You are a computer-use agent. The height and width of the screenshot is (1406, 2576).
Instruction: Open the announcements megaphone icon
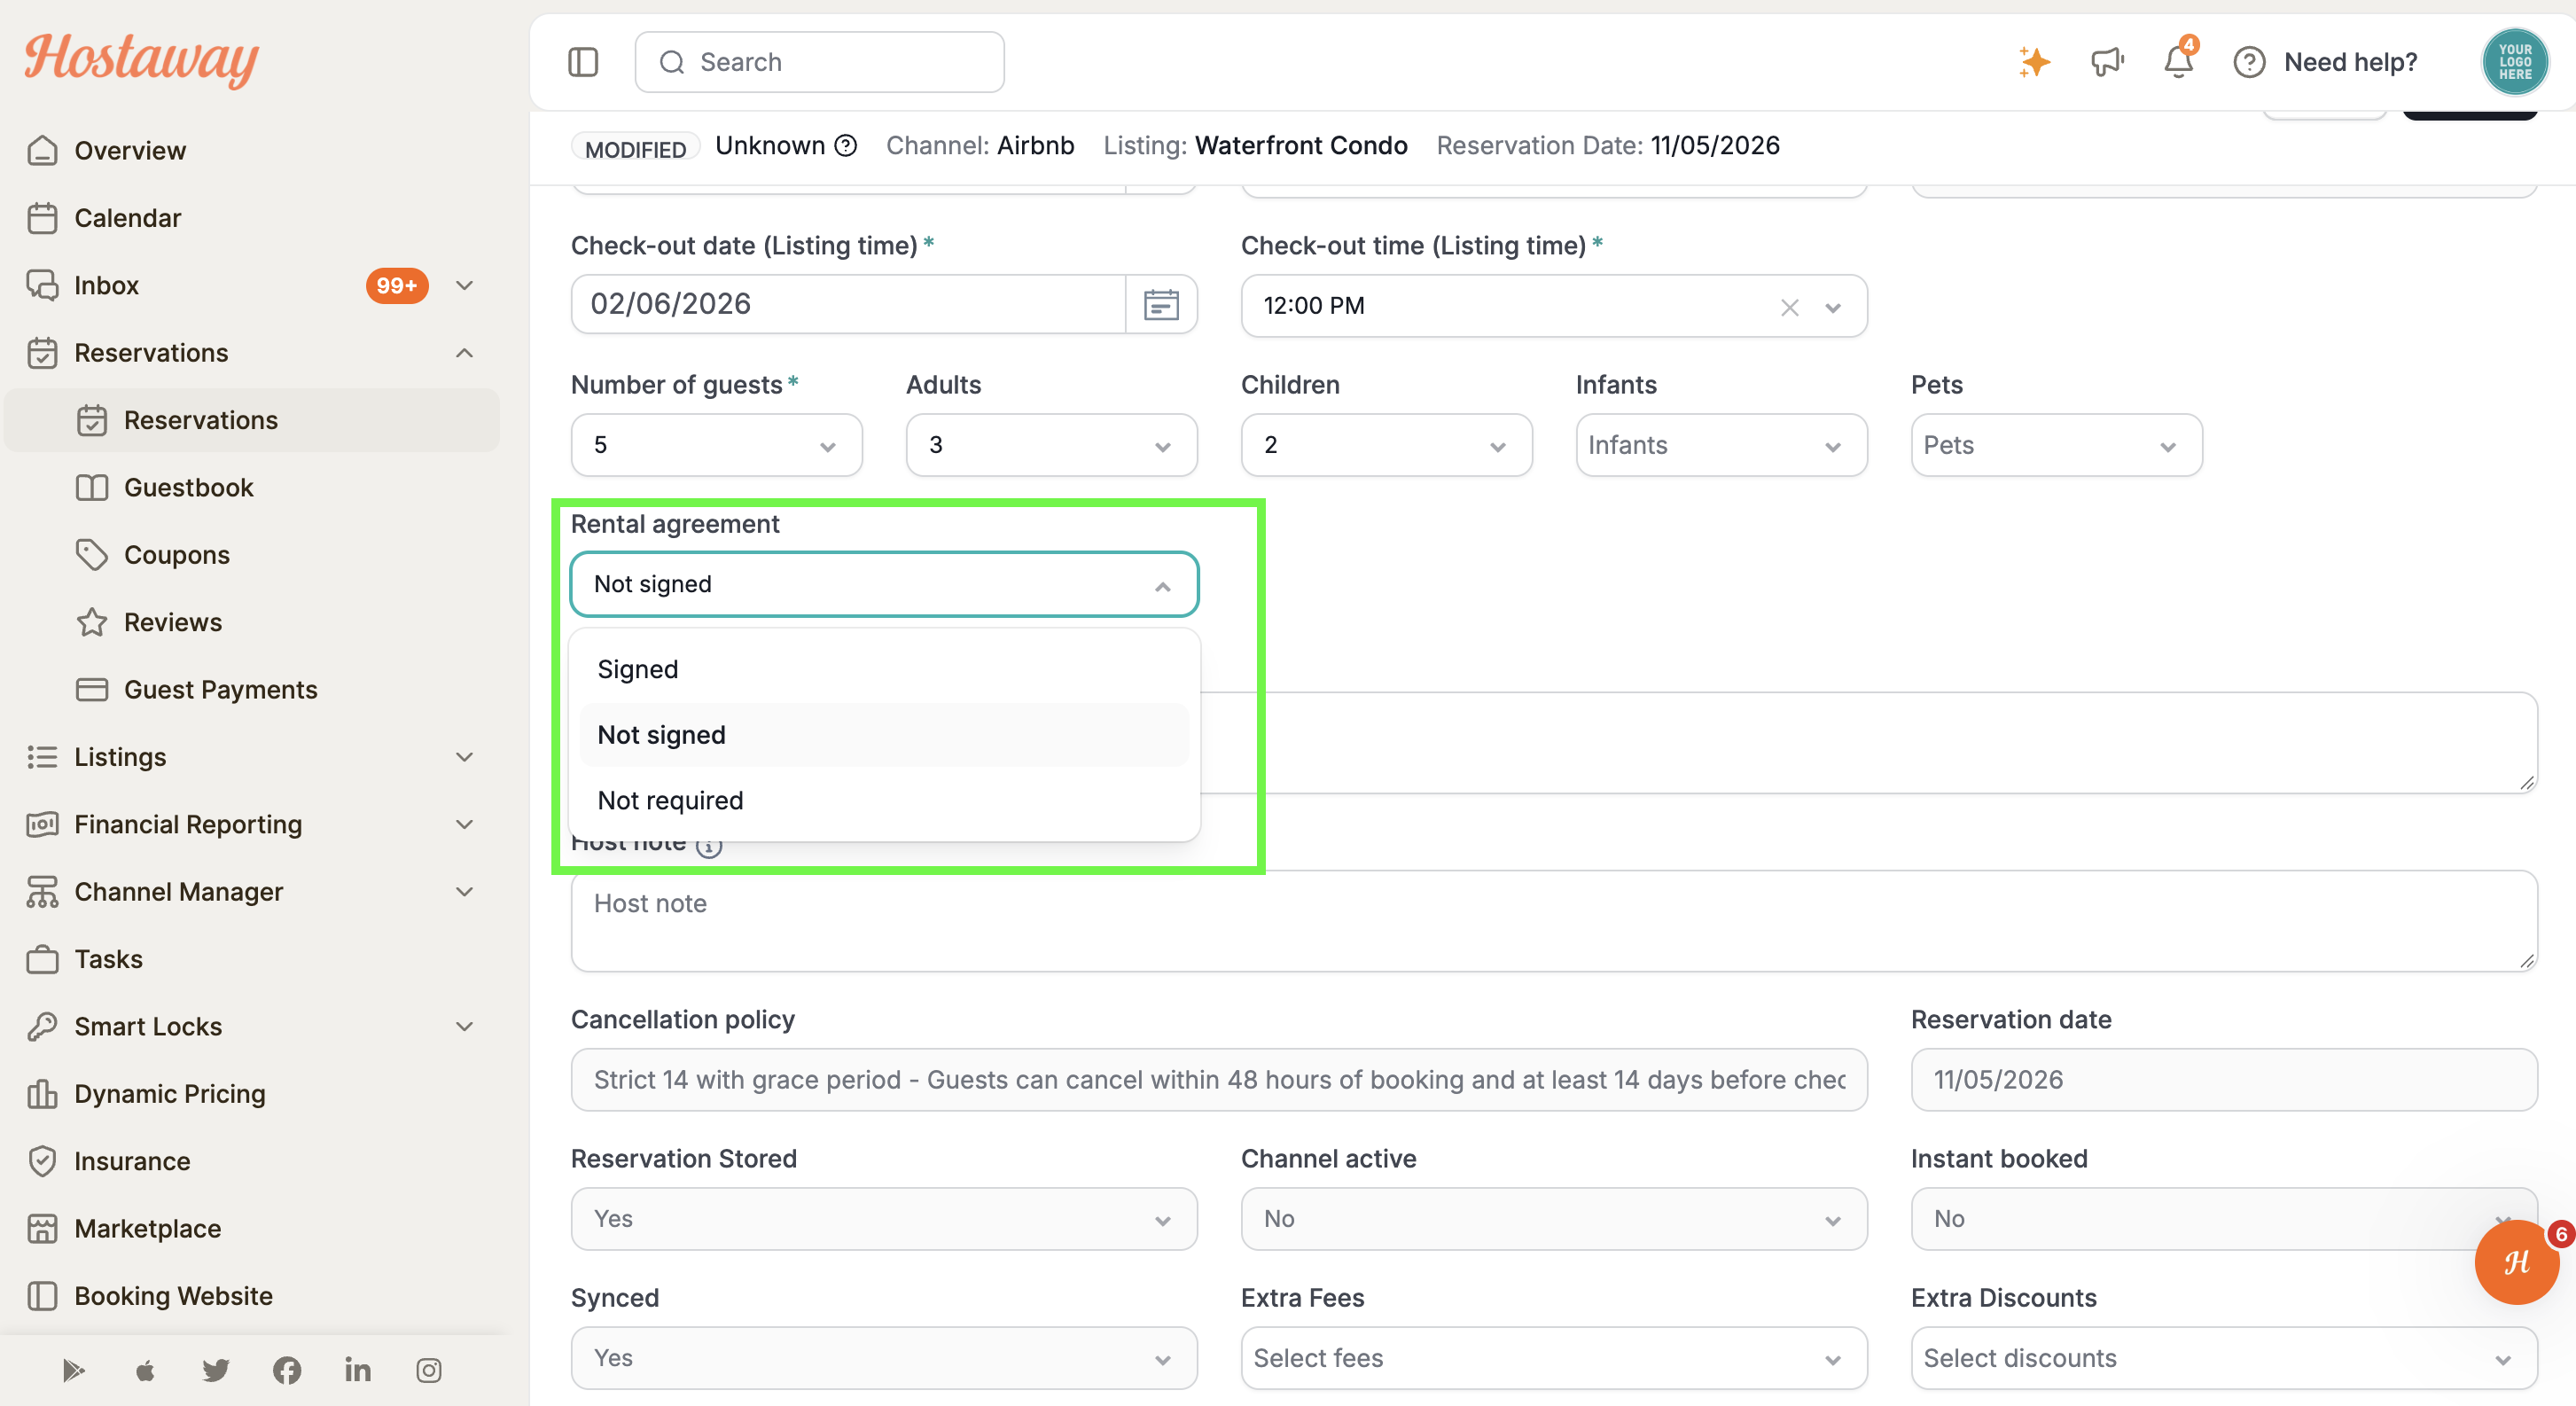coord(2107,62)
